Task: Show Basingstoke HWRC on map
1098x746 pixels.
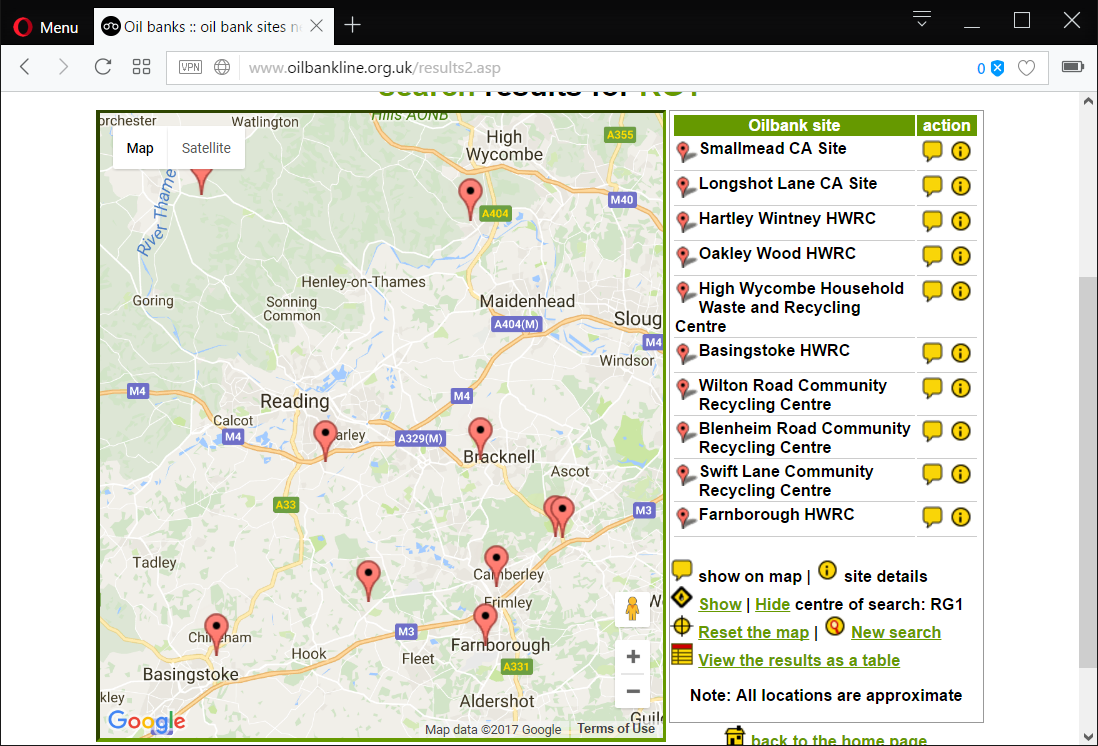Action: pyautogui.click(x=932, y=352)
